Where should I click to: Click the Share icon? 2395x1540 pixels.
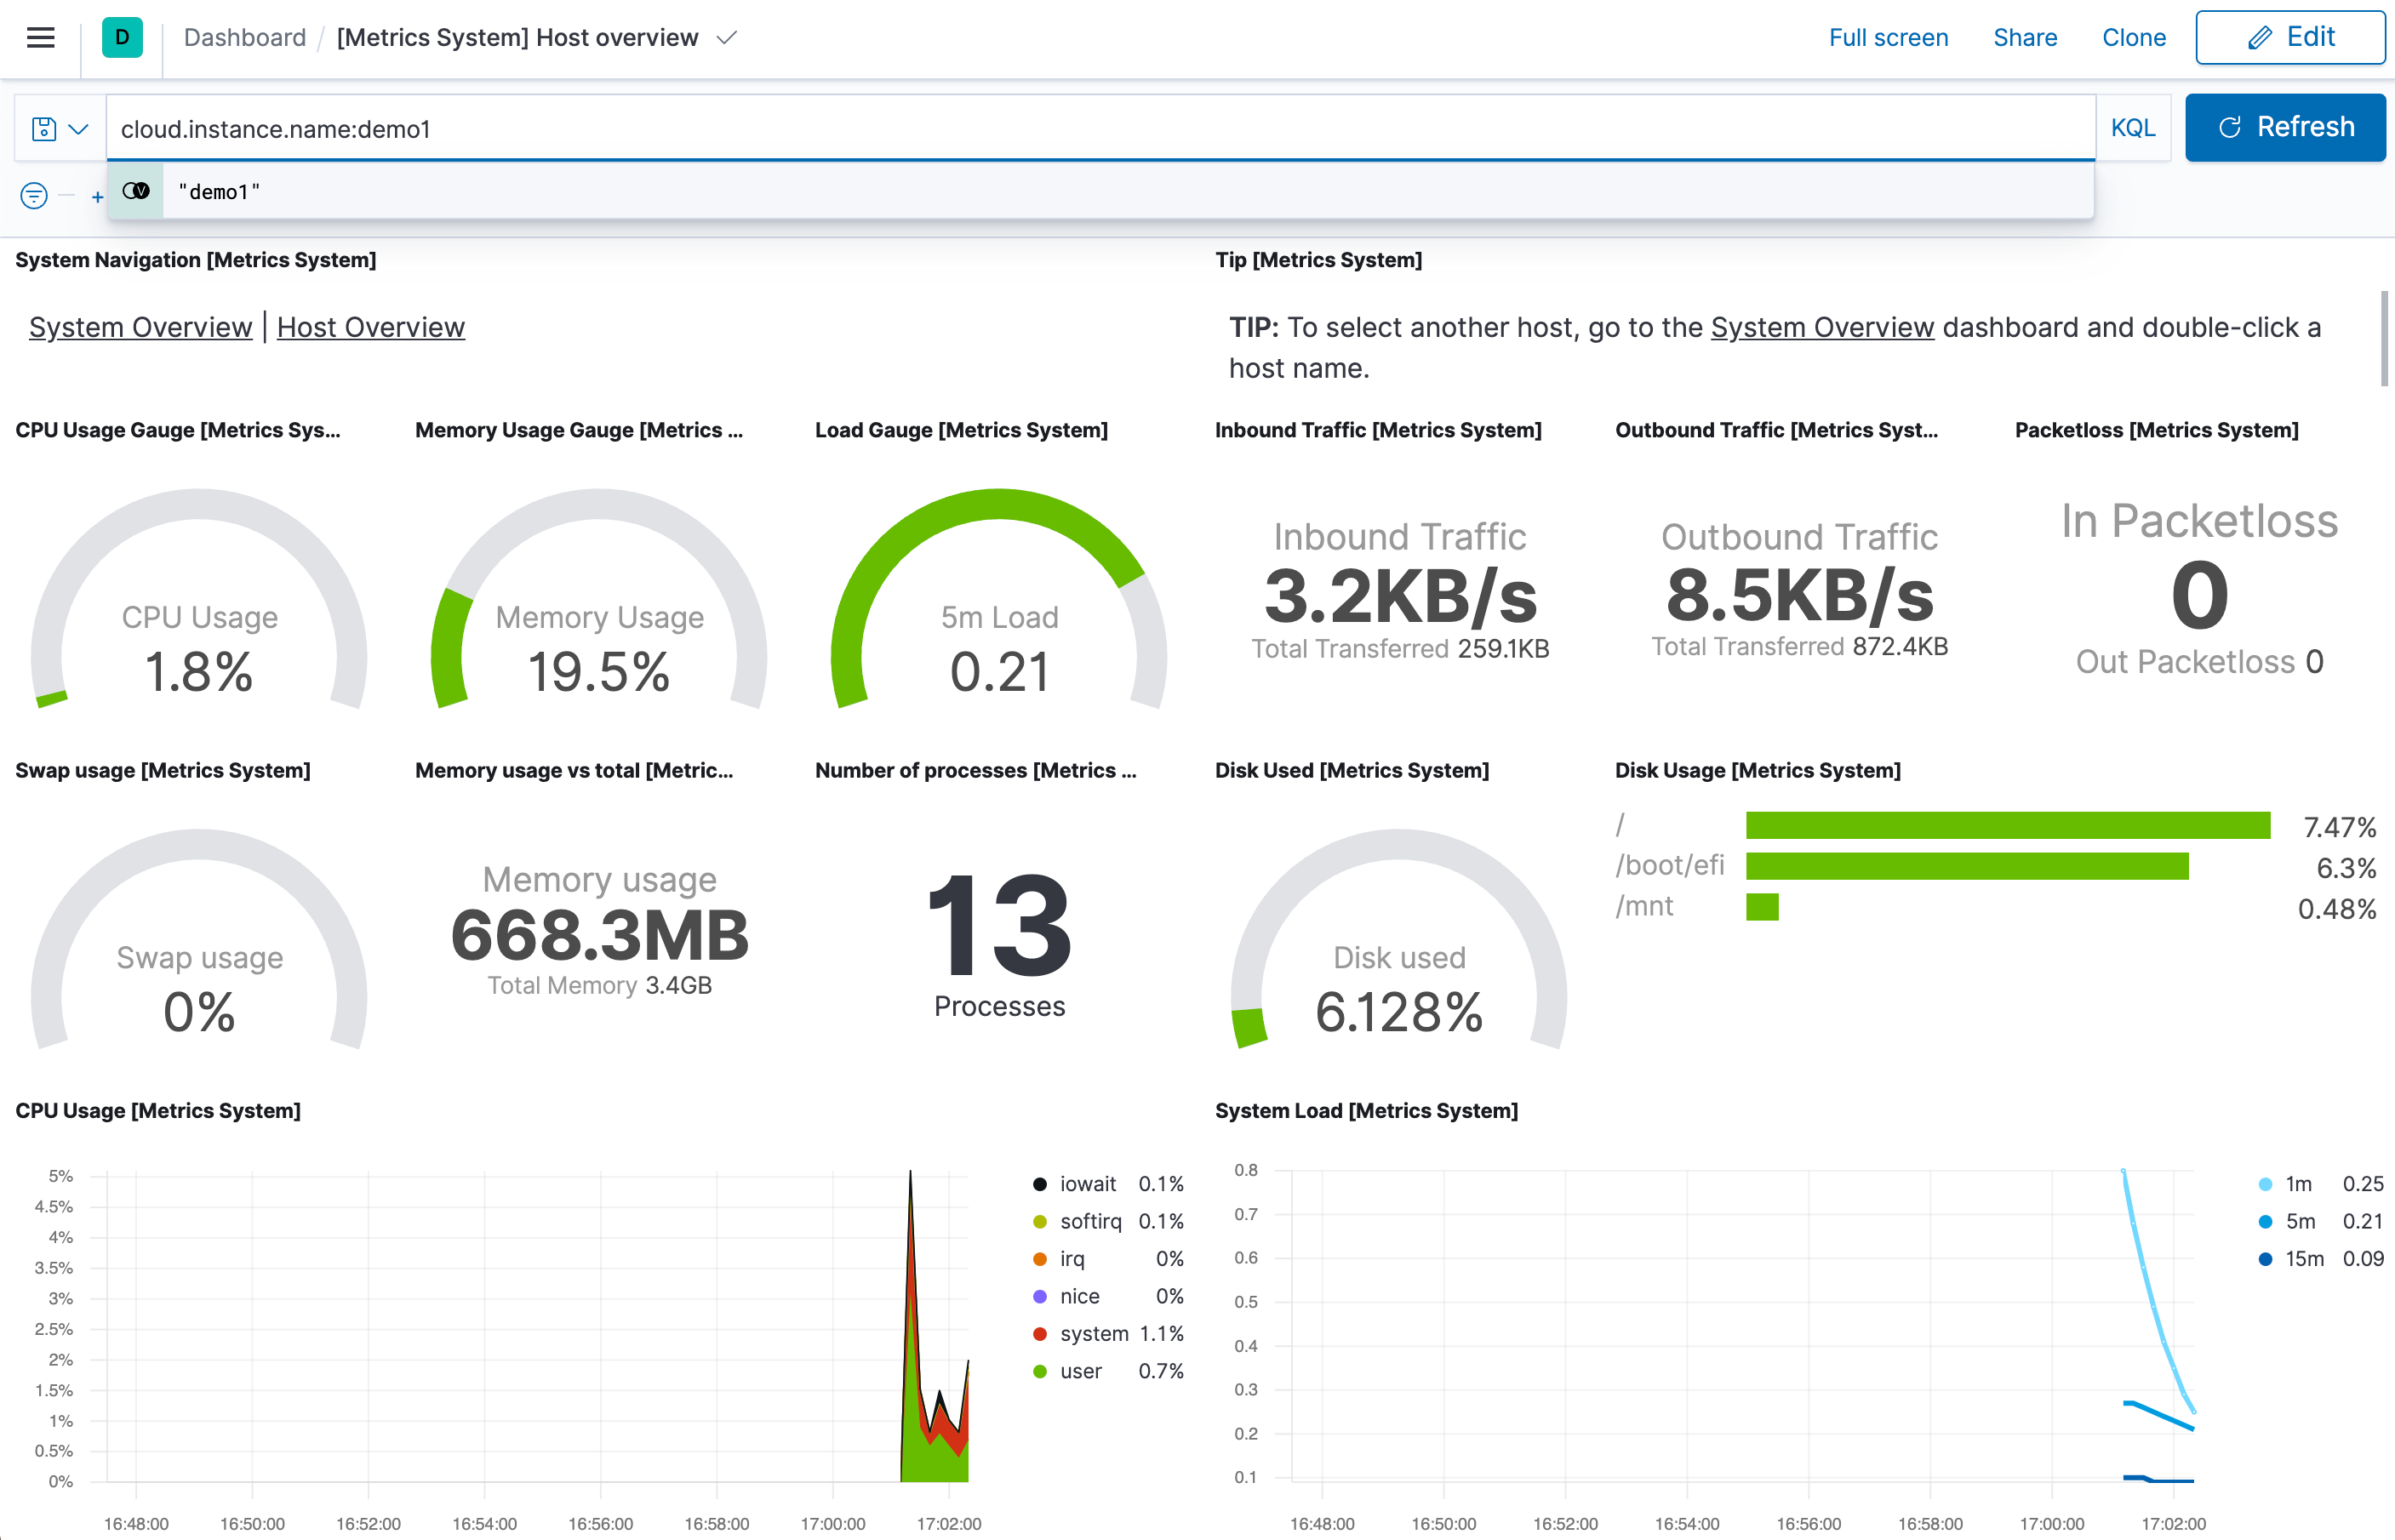click(2023, 37)
